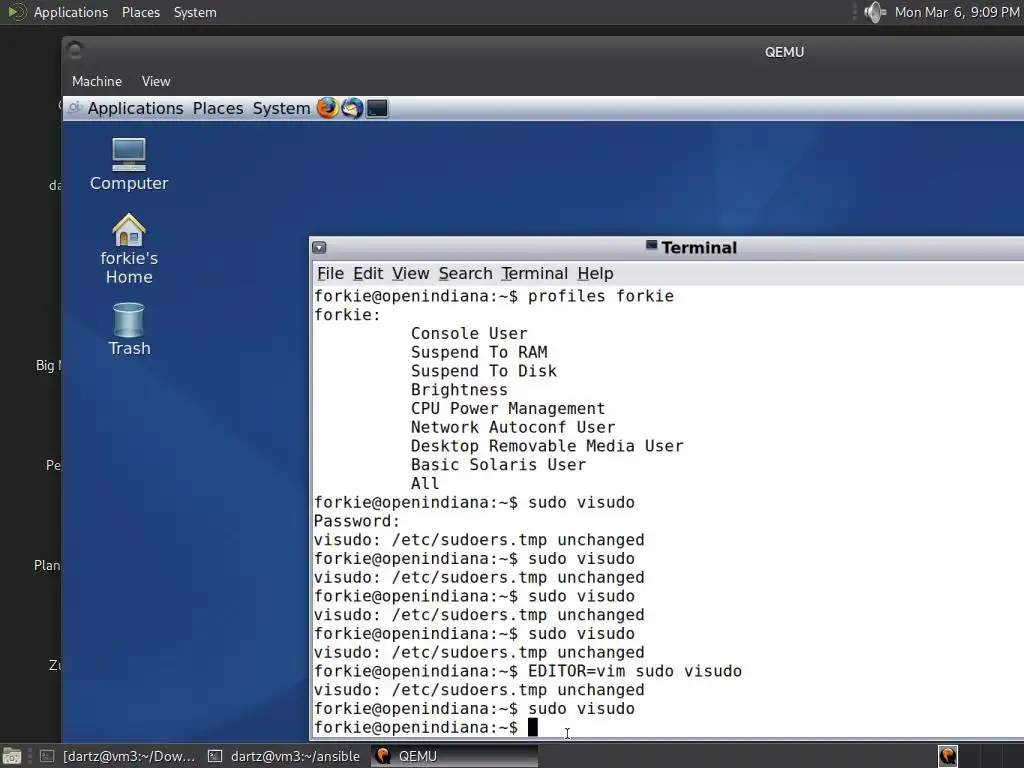Click the guest Applications foot logo icon
Image resolution: width=1024 pixels, height=768 pixels.
74,108
